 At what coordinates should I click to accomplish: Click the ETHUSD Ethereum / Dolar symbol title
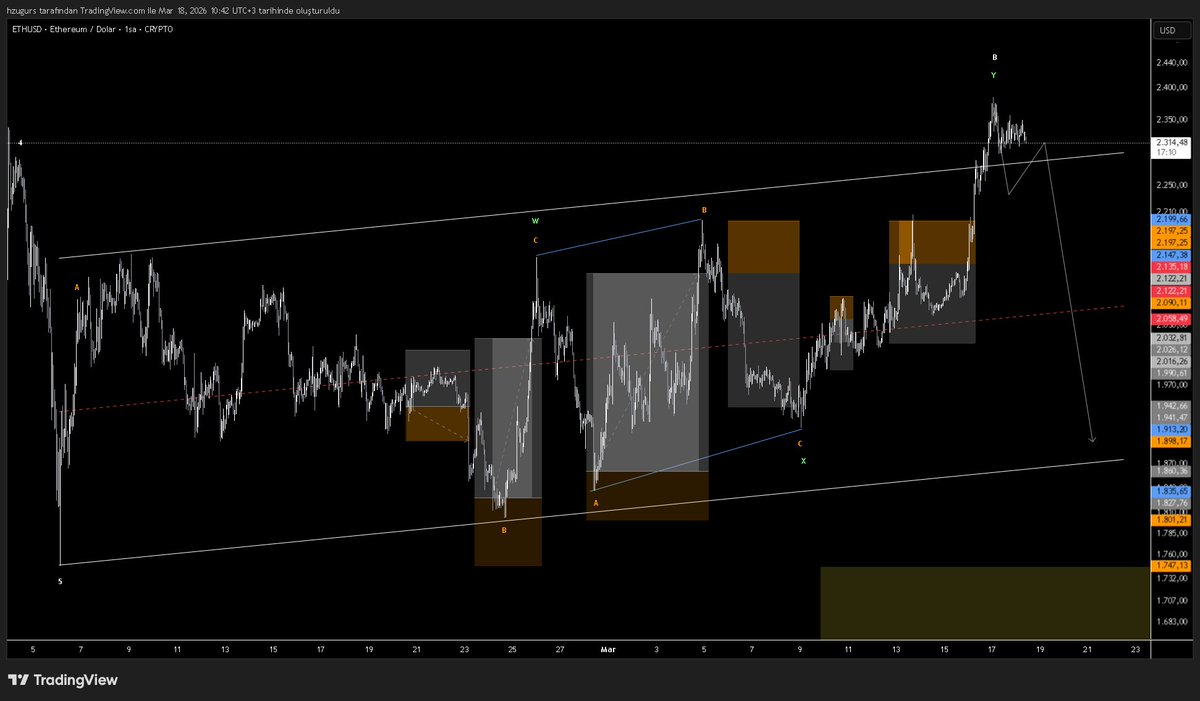coord(92,29)
